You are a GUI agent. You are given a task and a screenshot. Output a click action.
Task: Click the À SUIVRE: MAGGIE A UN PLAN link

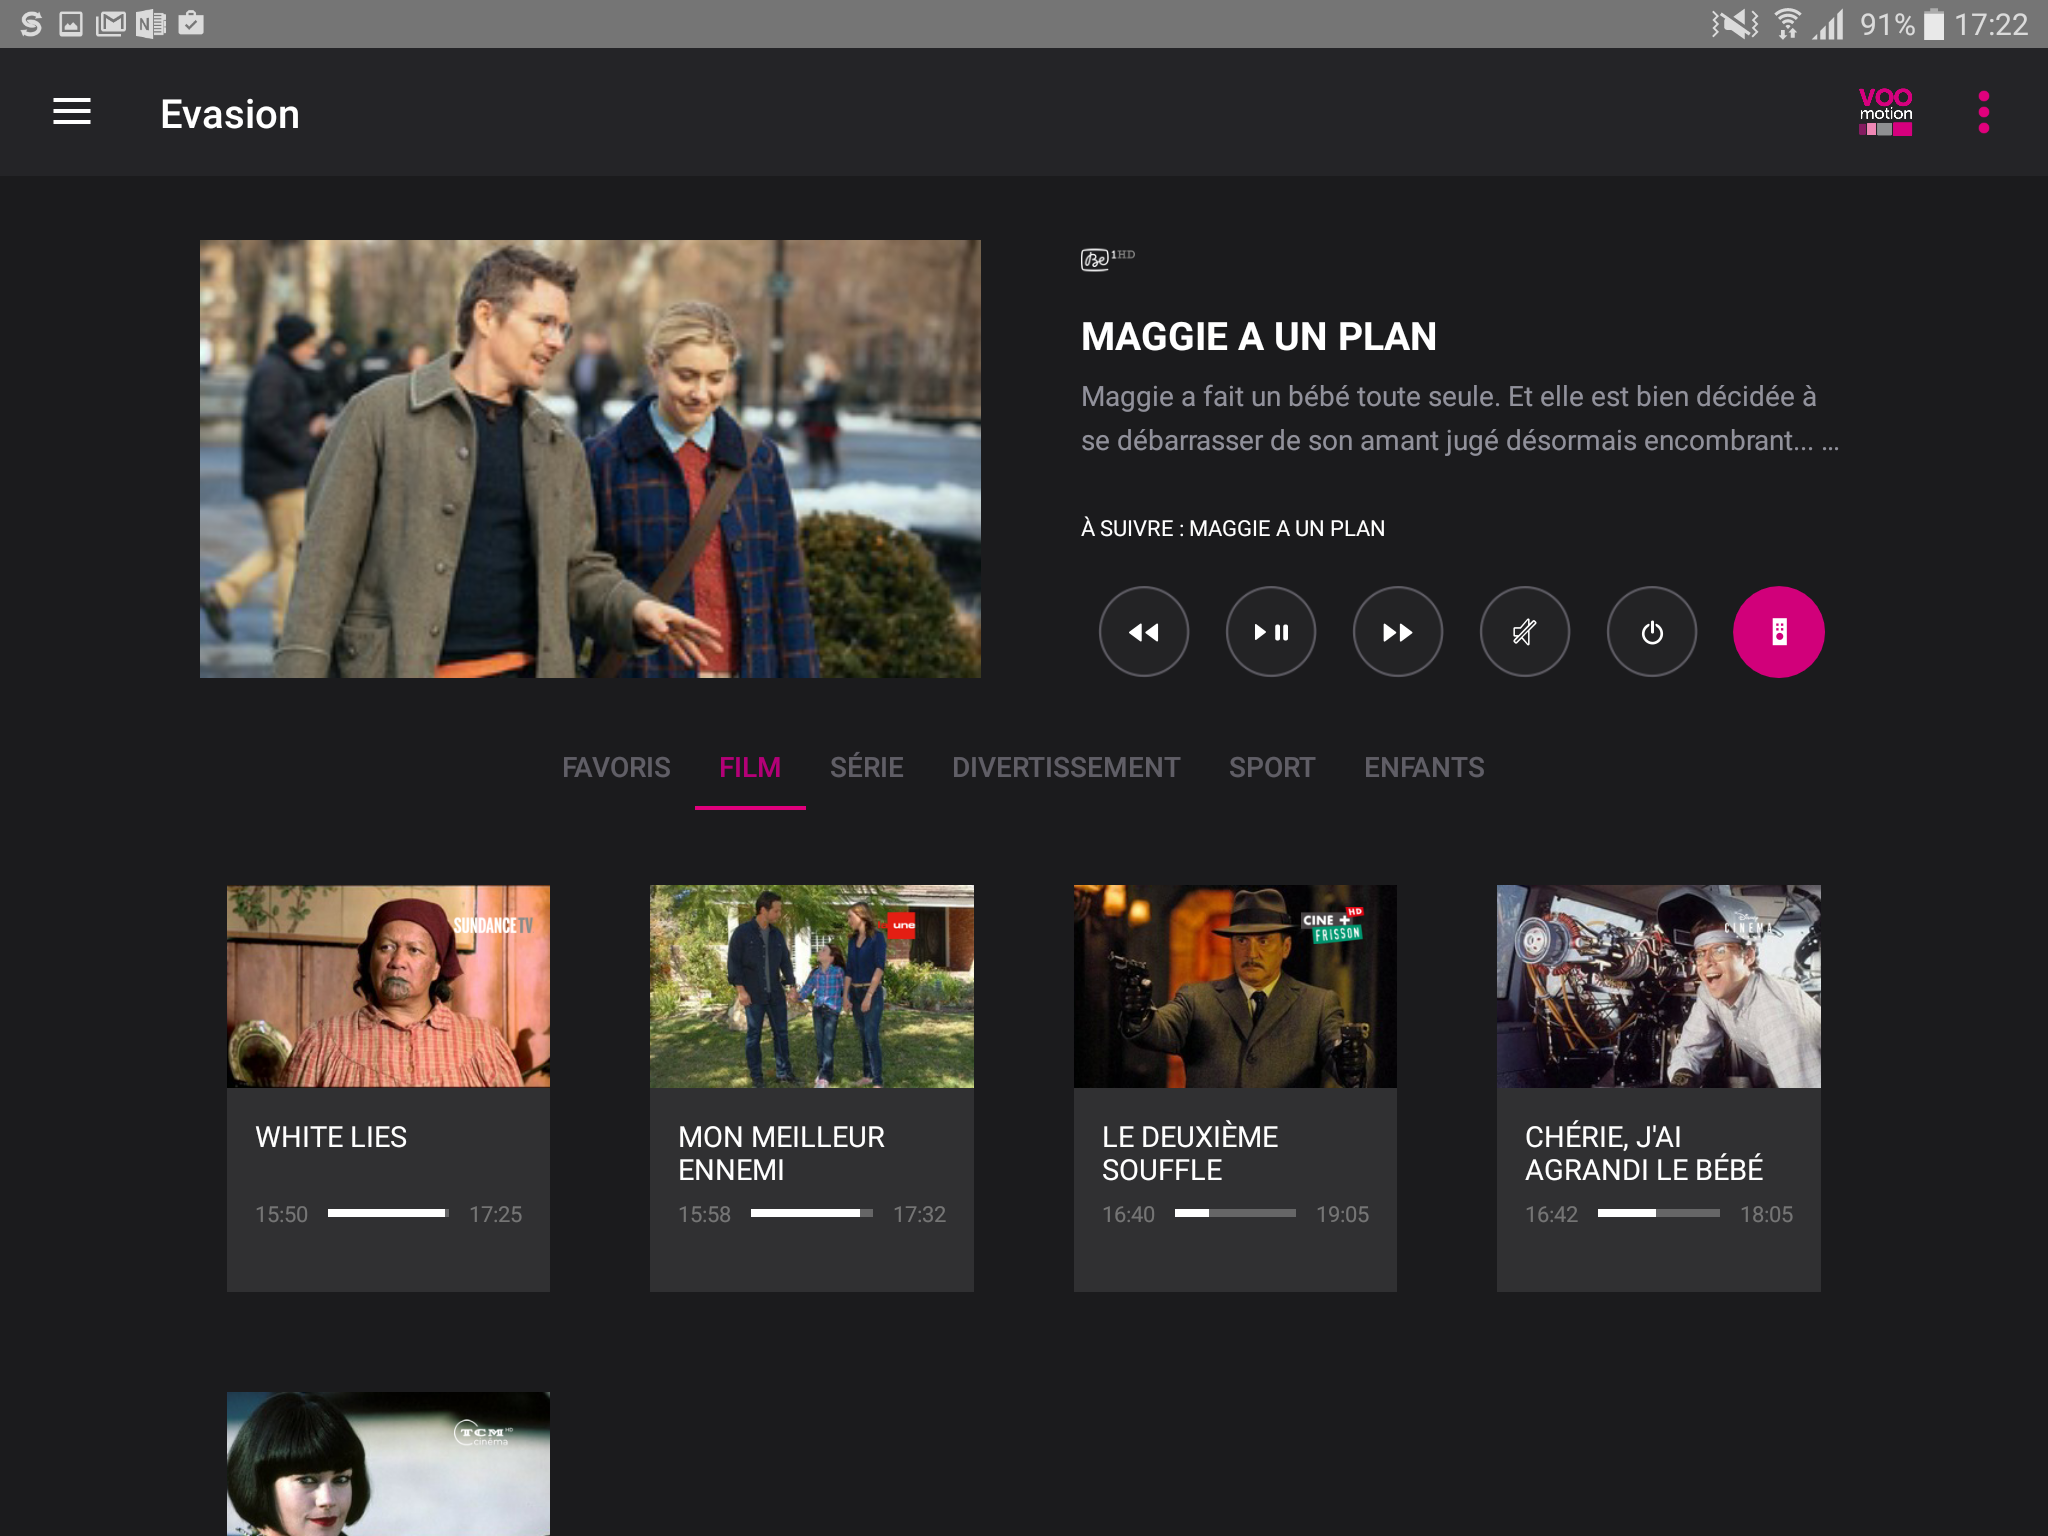tap(1232, 528)
